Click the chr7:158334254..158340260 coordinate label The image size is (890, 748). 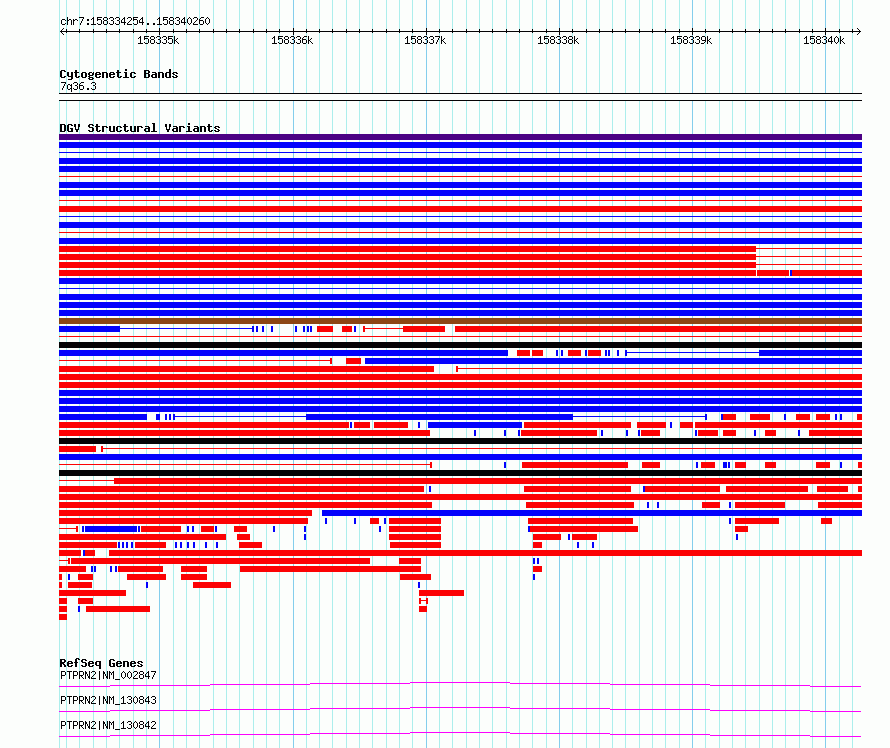tap(135, 21)
